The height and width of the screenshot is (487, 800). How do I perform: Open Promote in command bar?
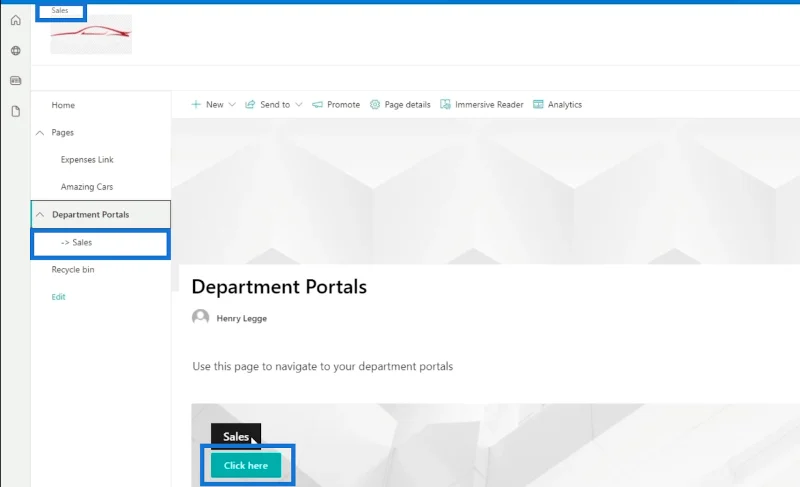[x=343, y=105]
